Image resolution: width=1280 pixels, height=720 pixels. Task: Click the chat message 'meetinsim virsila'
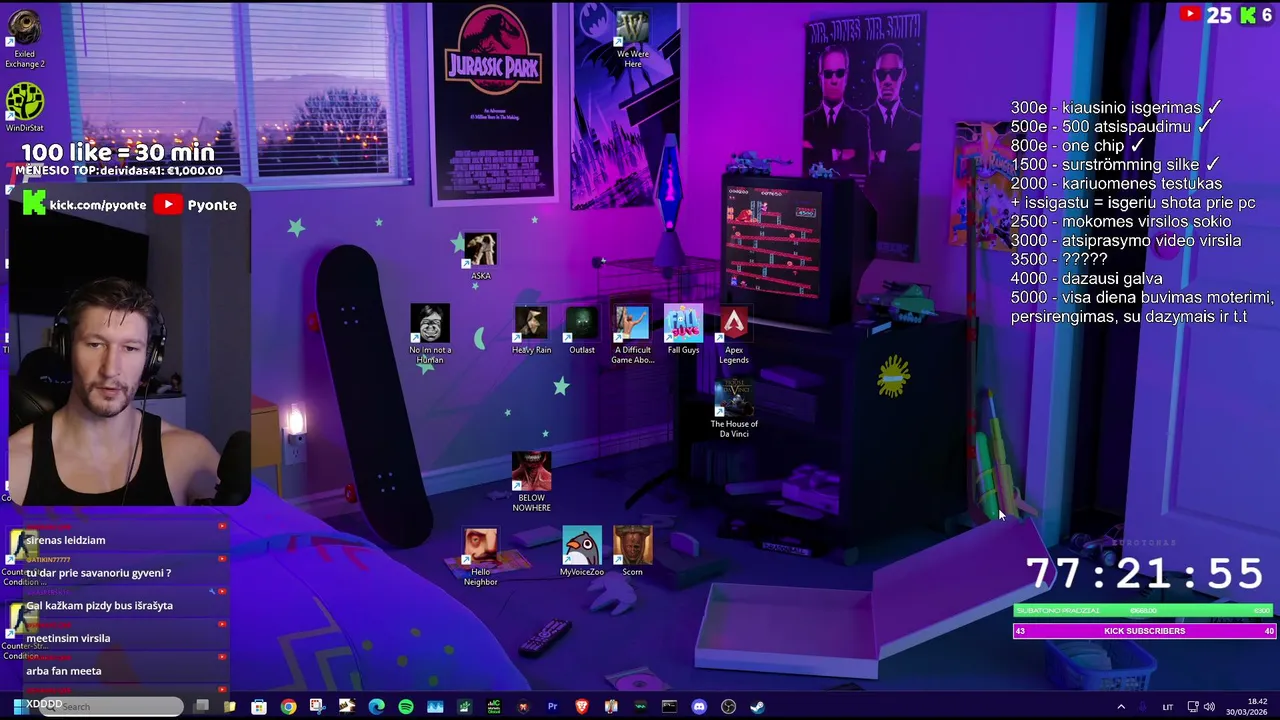68,638
